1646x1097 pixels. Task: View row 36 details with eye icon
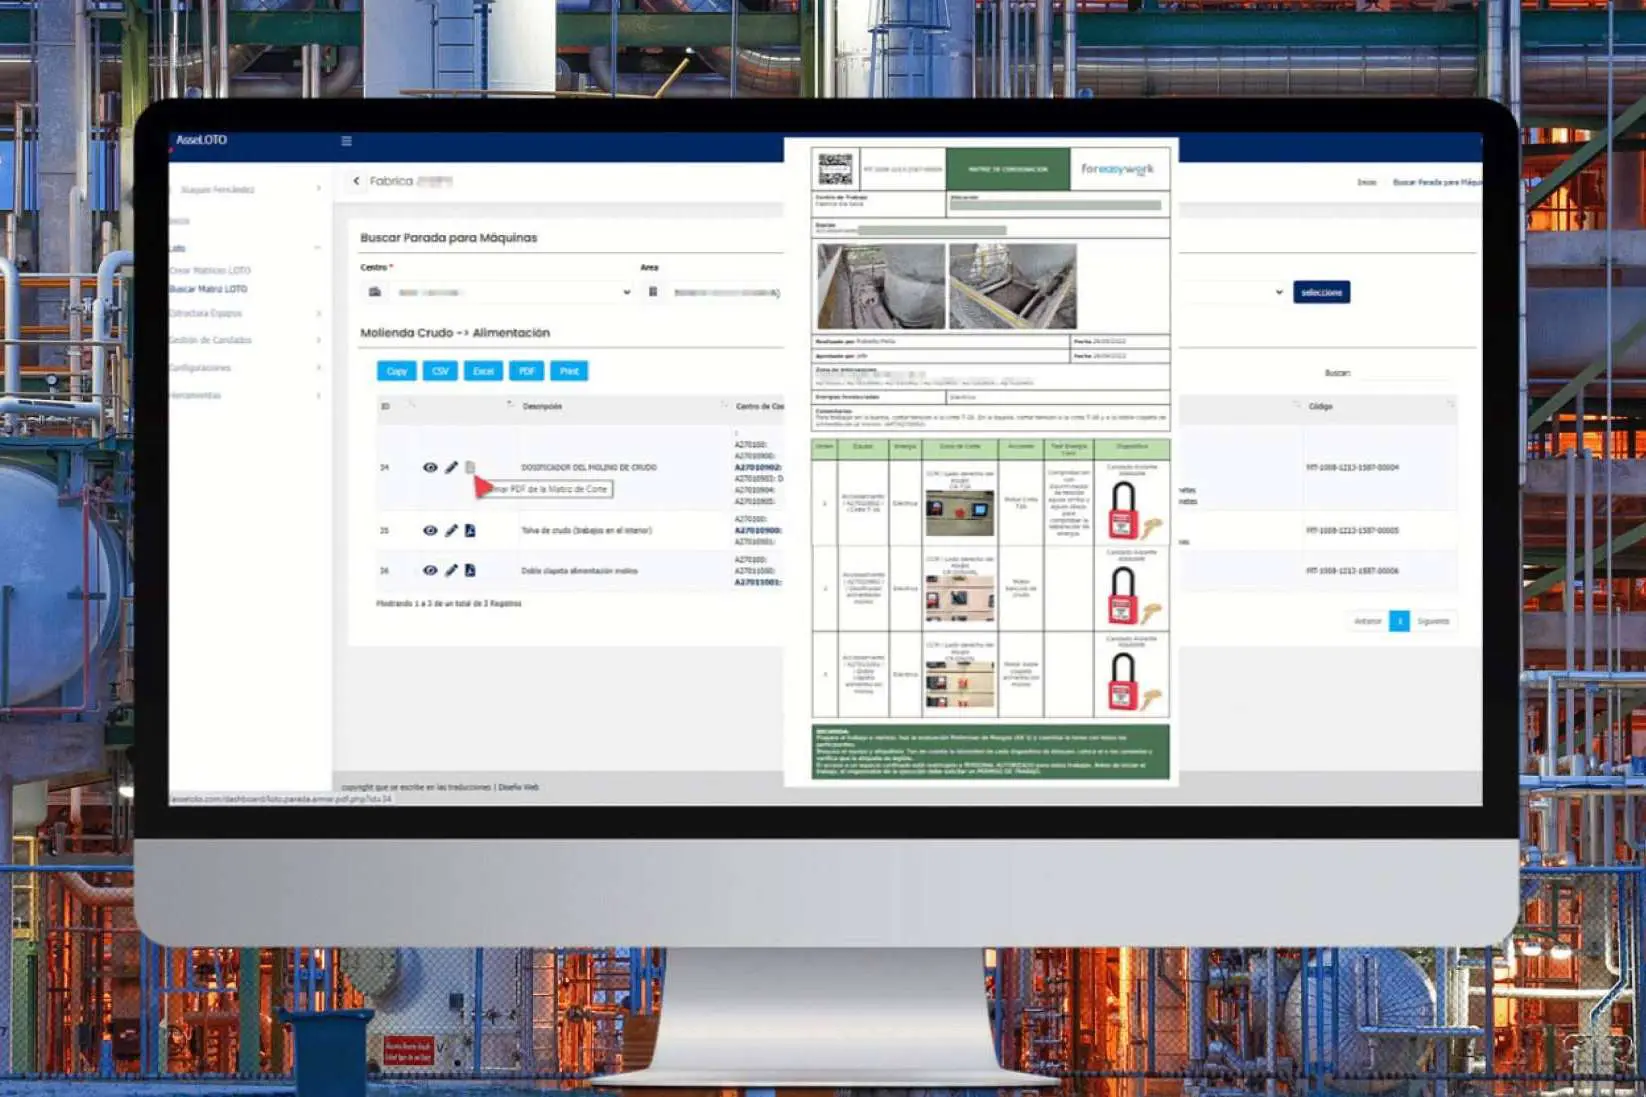430,570
